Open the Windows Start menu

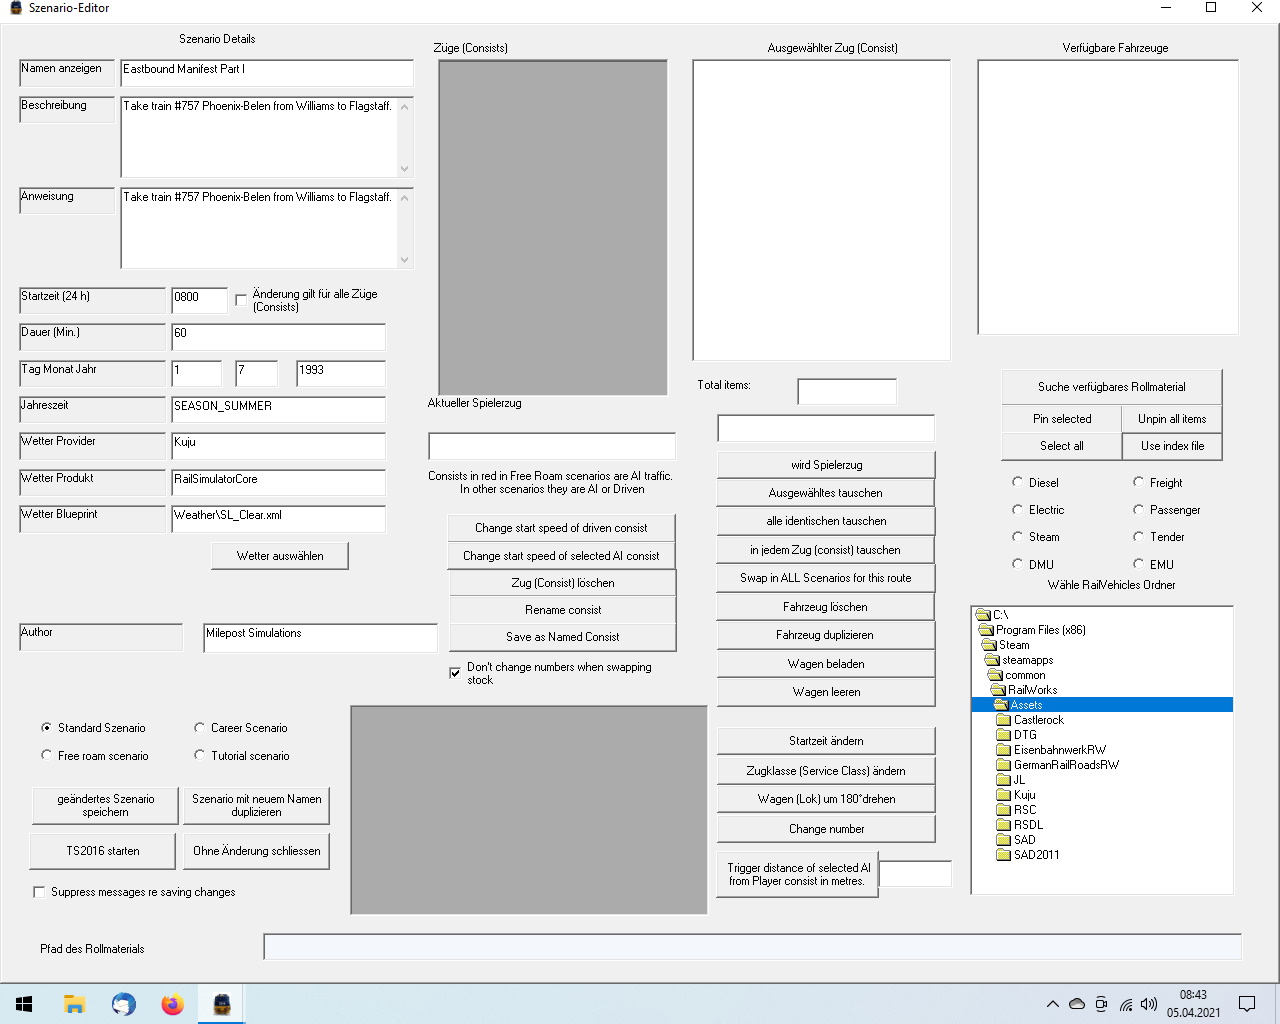coord(24,1004)
